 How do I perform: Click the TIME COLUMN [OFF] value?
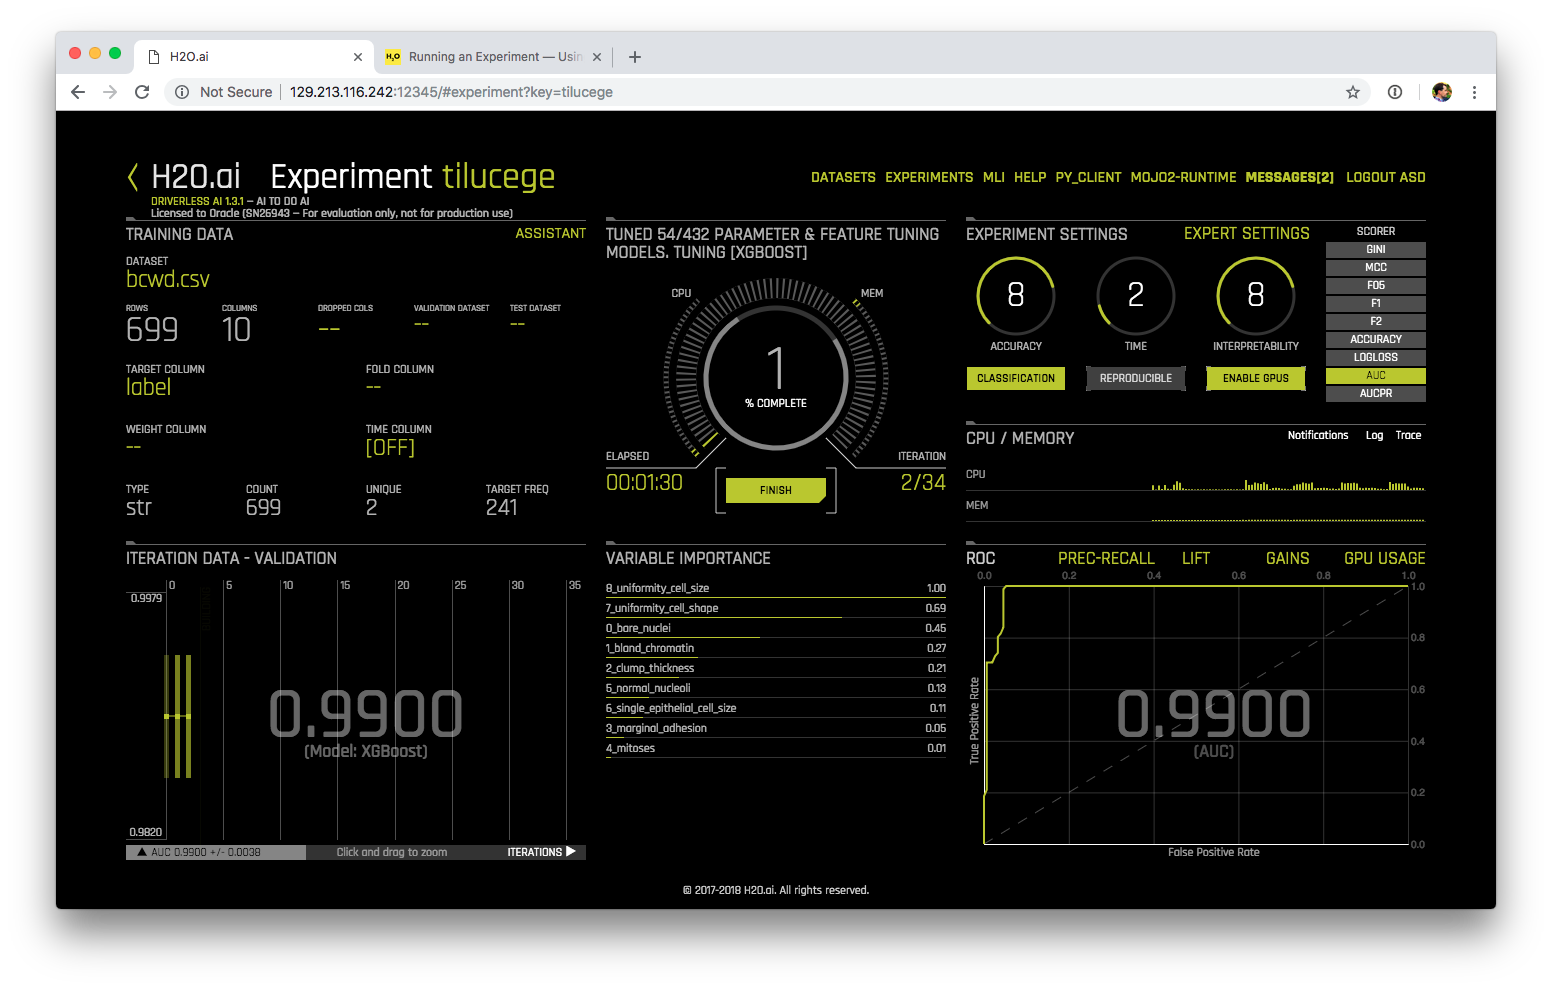(390, 447)
